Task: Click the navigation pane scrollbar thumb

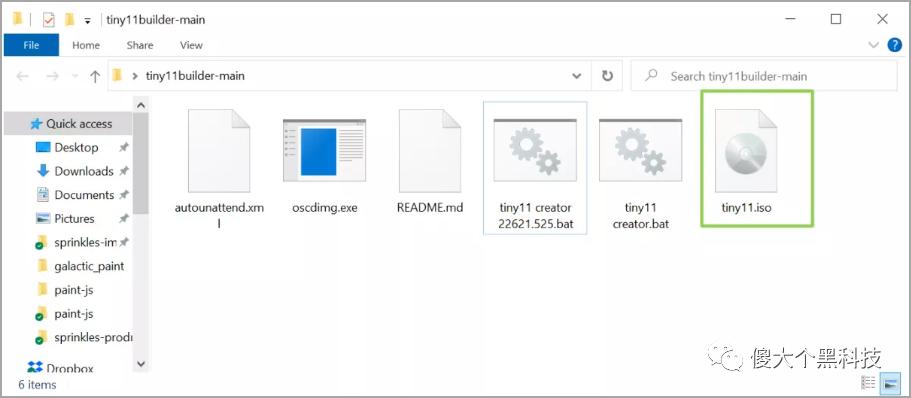Action: tap(141, 163)
